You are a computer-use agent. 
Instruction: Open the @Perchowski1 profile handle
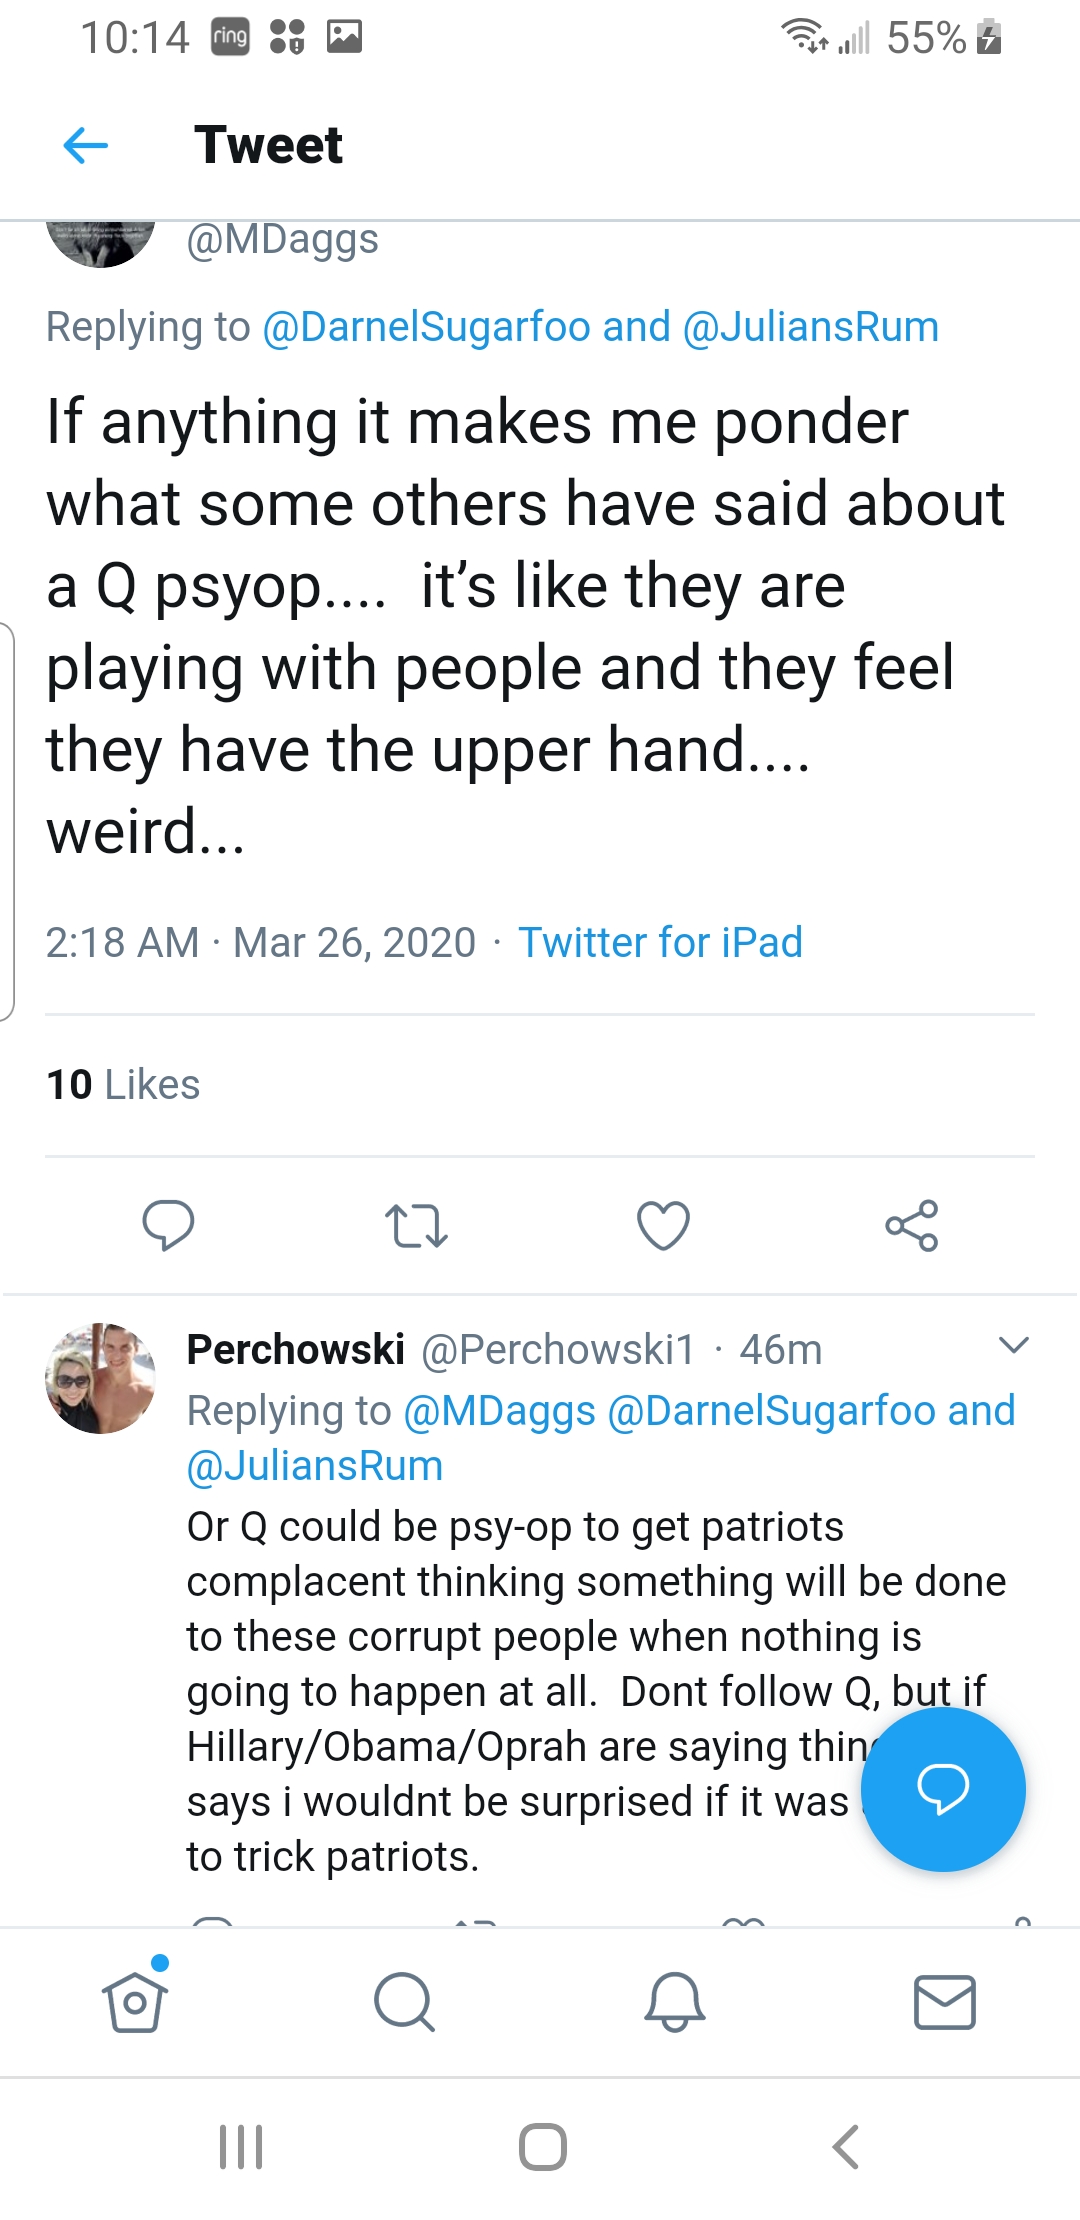point(557,1350)
